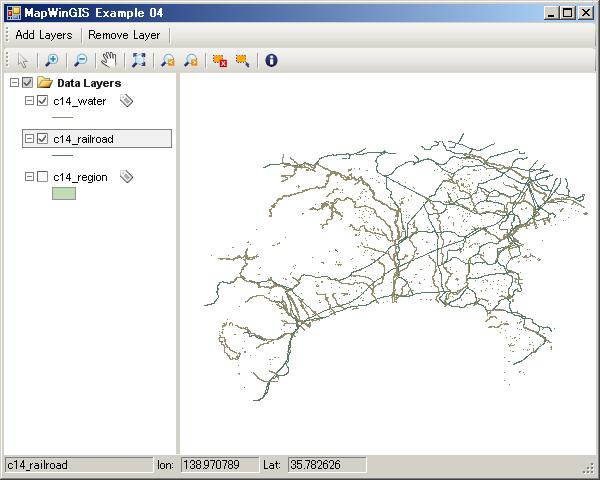
Task: Click the longitude value field in status bar
Action: pos(219,465)
